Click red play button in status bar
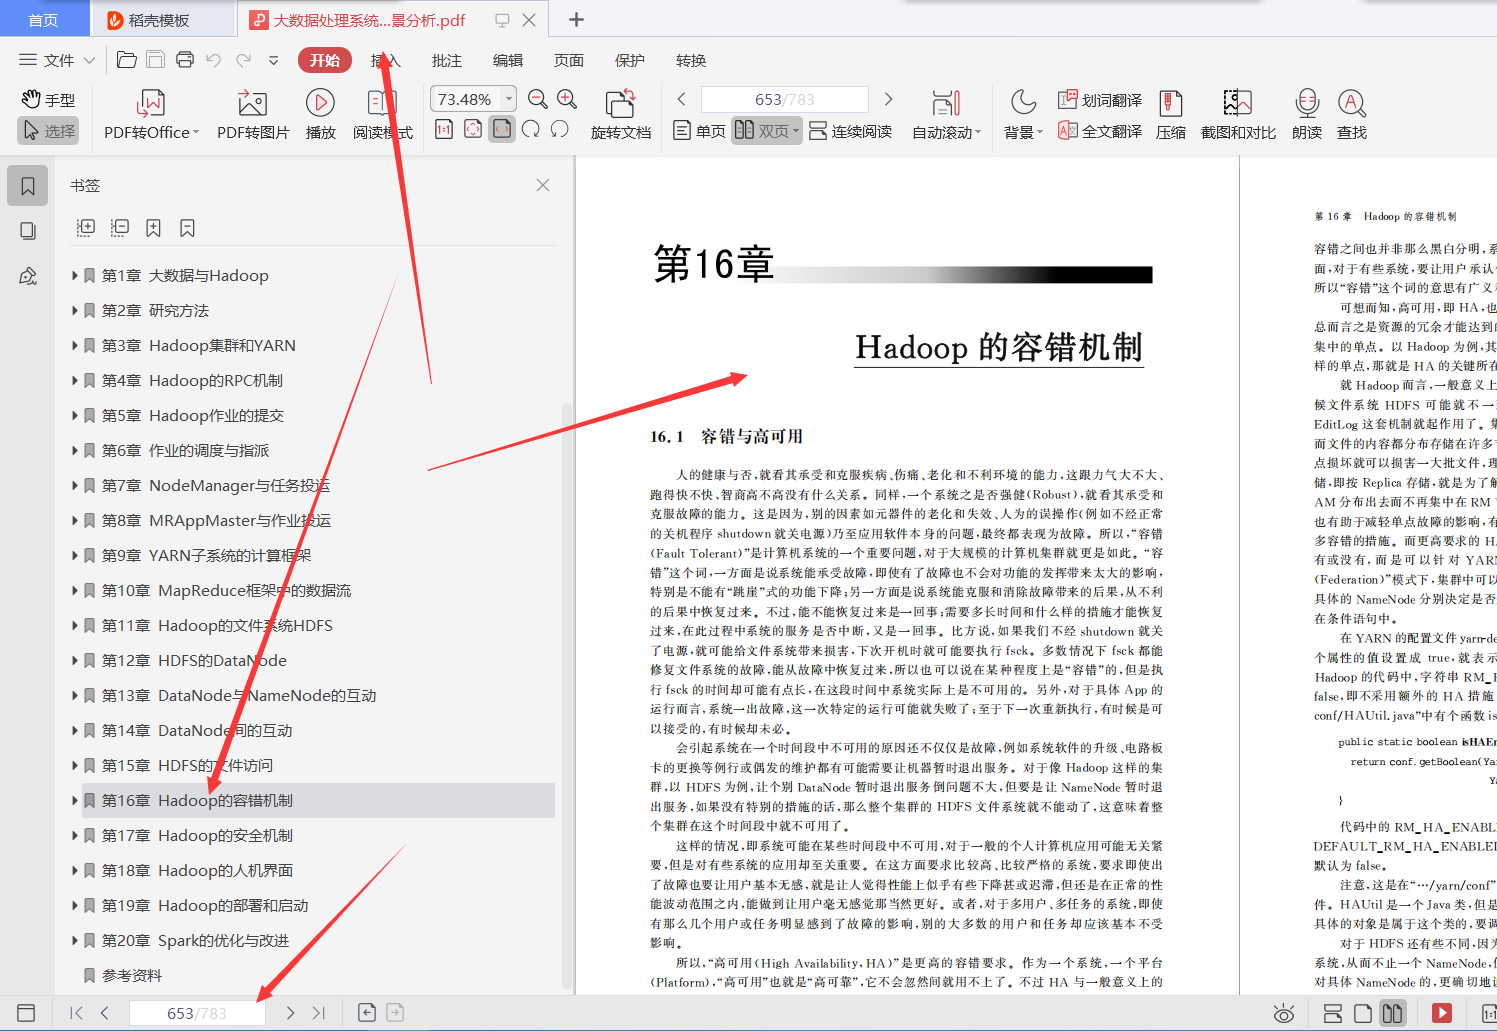Screen dimensions: 1497x1031 tap(1441, 1013)
